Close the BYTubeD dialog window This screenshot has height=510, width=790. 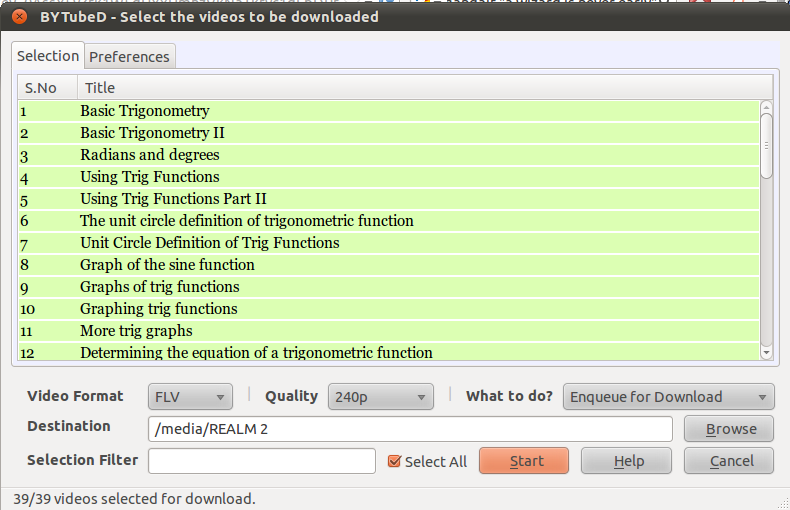click(x=19, y=17)
